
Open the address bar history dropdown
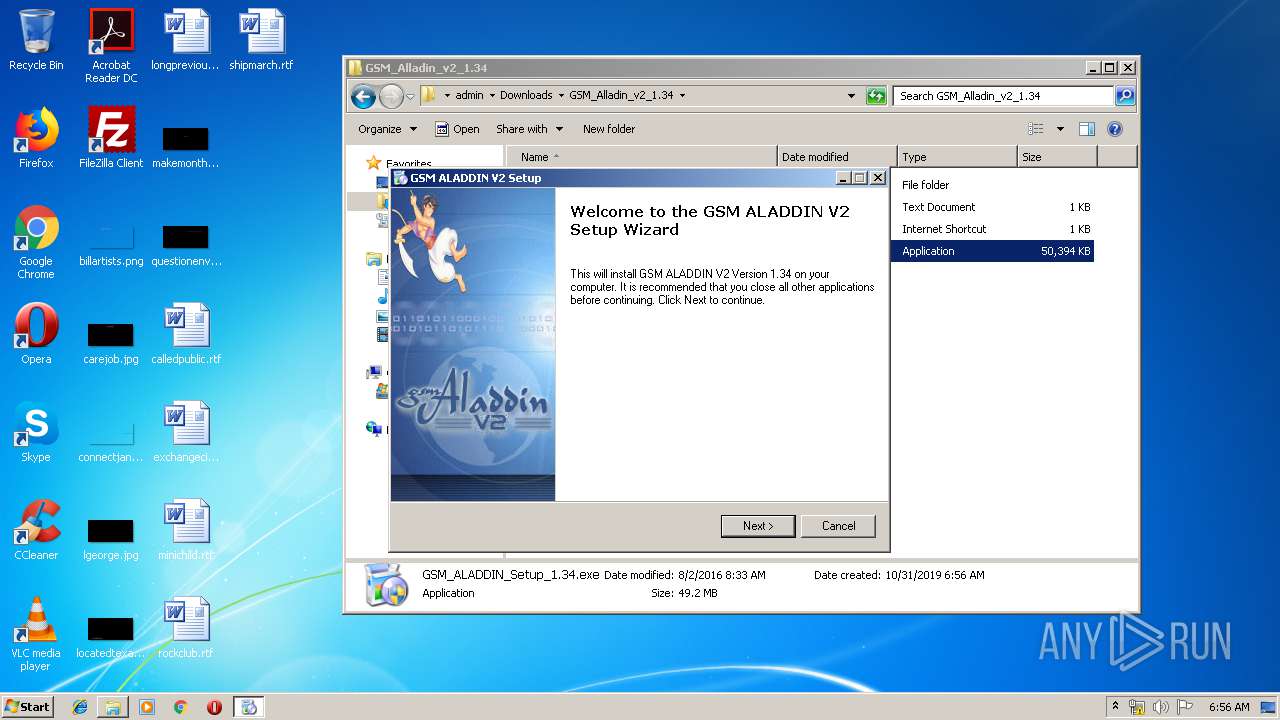[x=851, y=96]
